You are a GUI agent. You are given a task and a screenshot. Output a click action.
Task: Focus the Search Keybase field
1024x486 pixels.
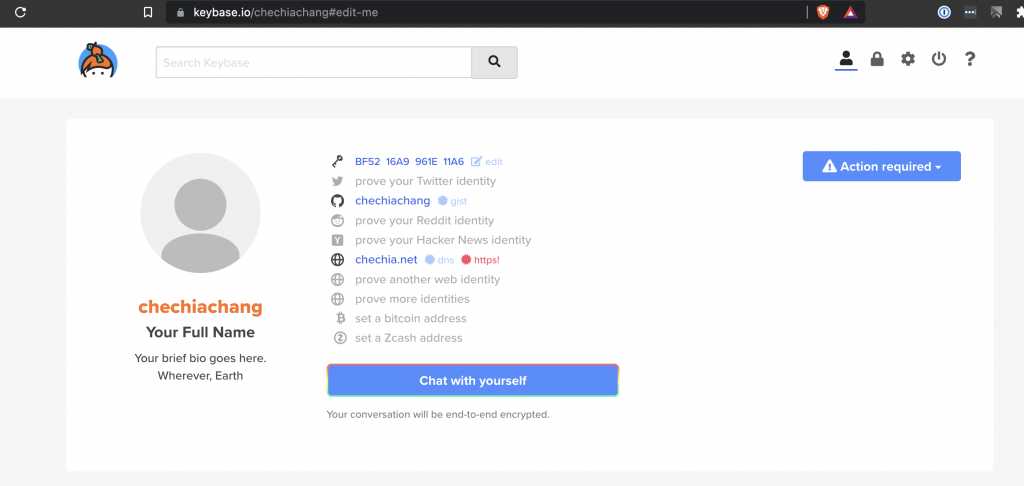coord(313,62)
